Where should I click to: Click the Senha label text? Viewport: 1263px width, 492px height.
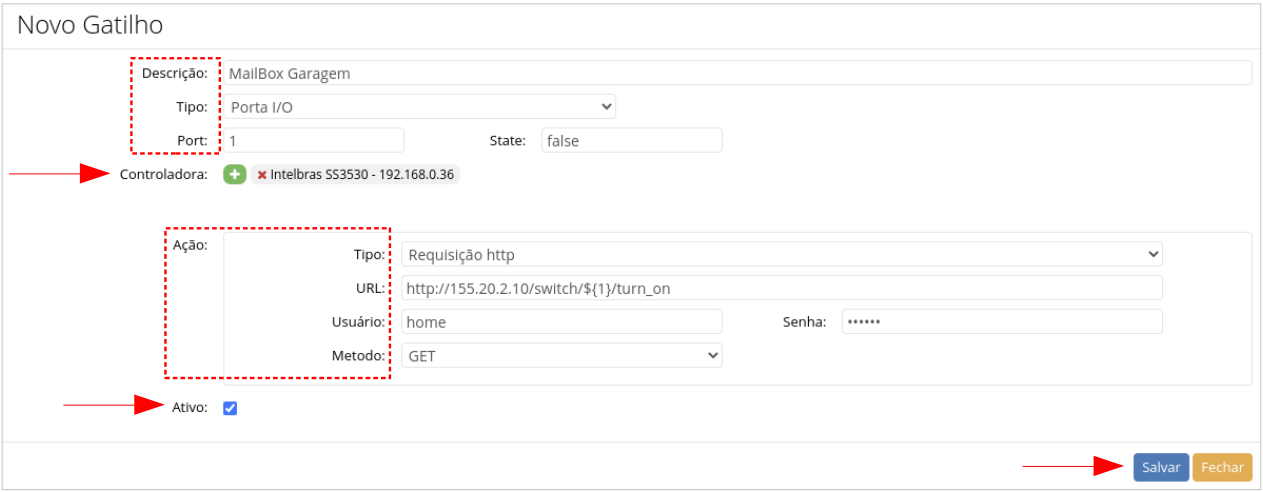[x=804, y=322]
